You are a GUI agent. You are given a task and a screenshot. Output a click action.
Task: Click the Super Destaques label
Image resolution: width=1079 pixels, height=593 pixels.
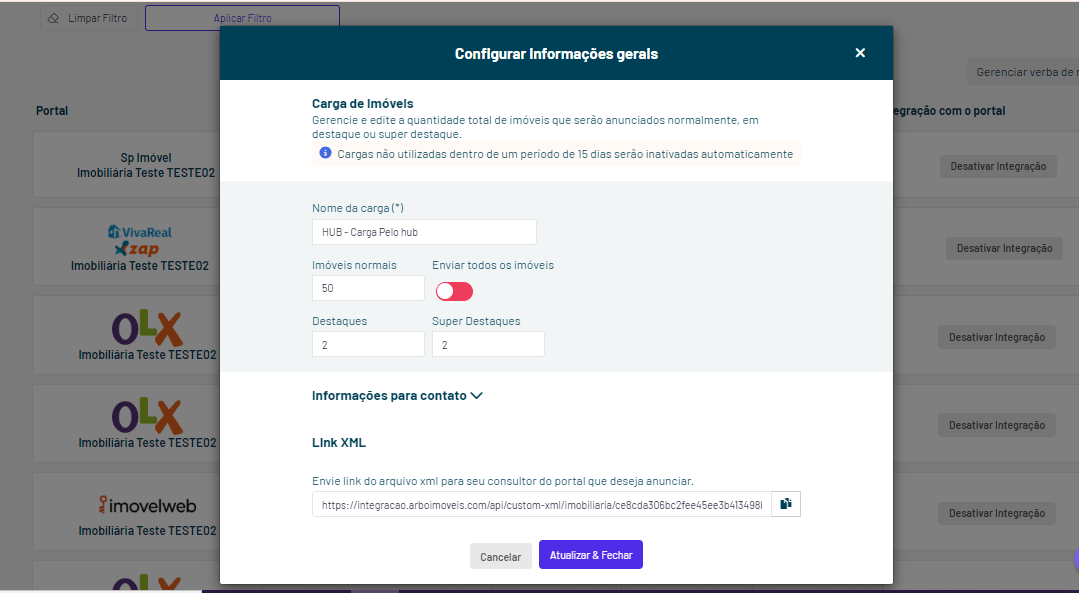476,321
